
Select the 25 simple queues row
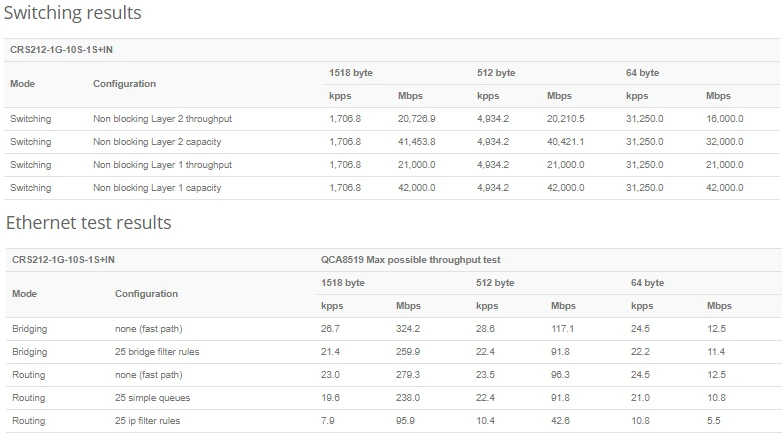click(153, 398)
